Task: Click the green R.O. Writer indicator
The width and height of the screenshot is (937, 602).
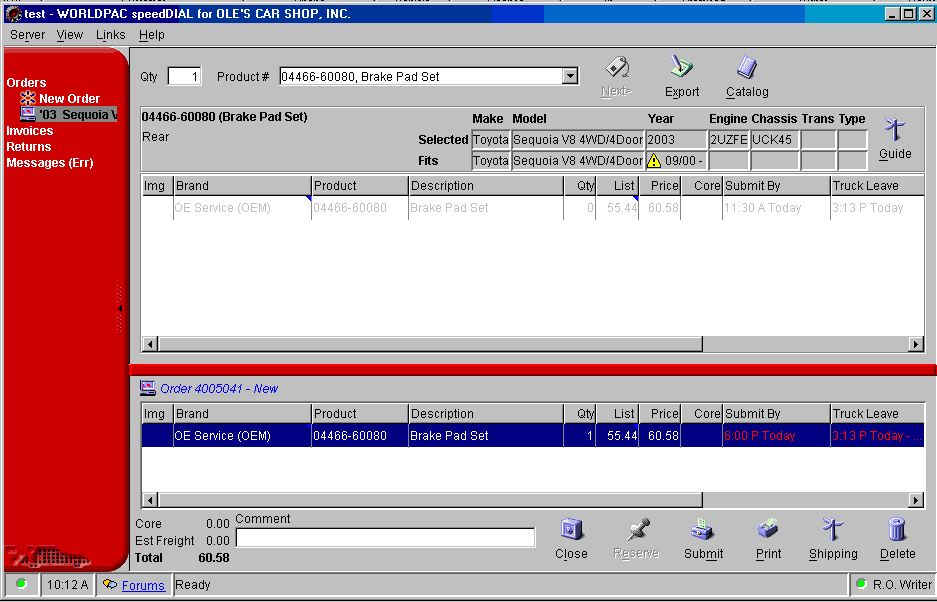Action: click(861, 583)
